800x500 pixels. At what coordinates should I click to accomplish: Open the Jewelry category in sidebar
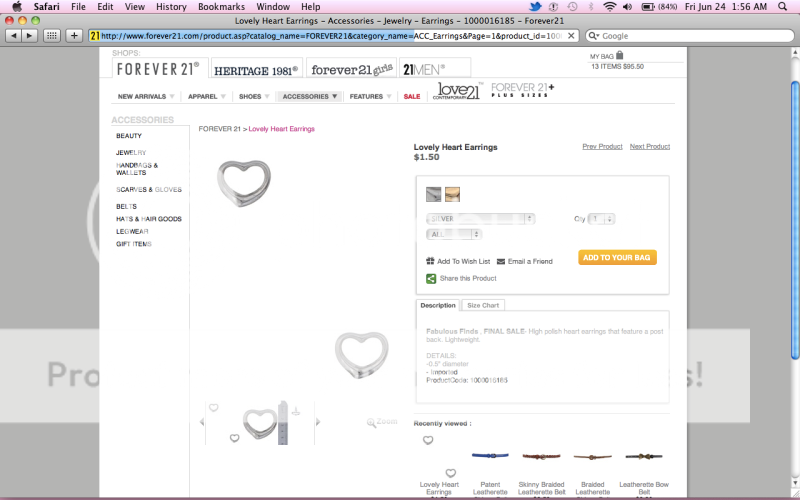click(x=131, y=153)
